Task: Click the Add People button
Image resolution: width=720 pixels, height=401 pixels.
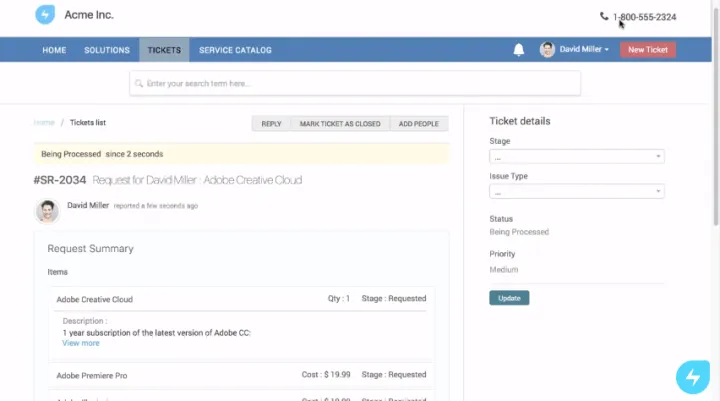Action: pyautogui.click(x=419, y=124)
